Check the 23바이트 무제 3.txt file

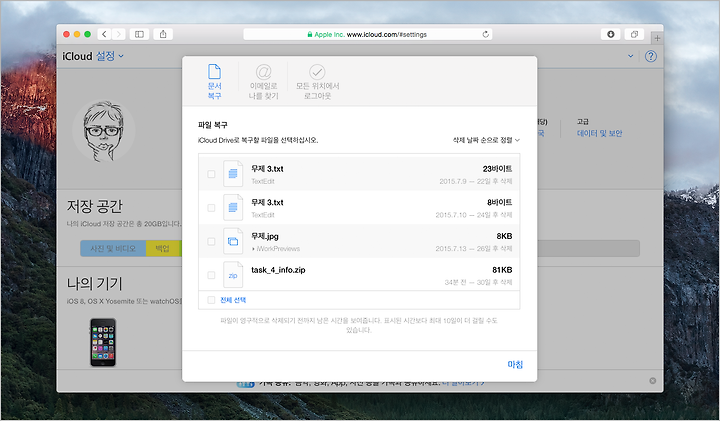[x=211, y=174]
